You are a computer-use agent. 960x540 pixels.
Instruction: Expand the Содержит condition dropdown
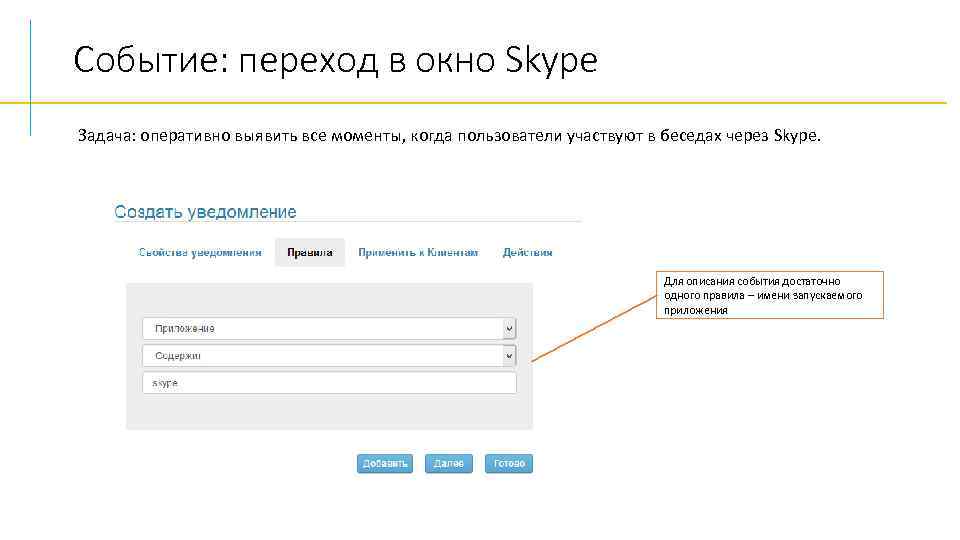pyautogui.click(x=320, y=356)
